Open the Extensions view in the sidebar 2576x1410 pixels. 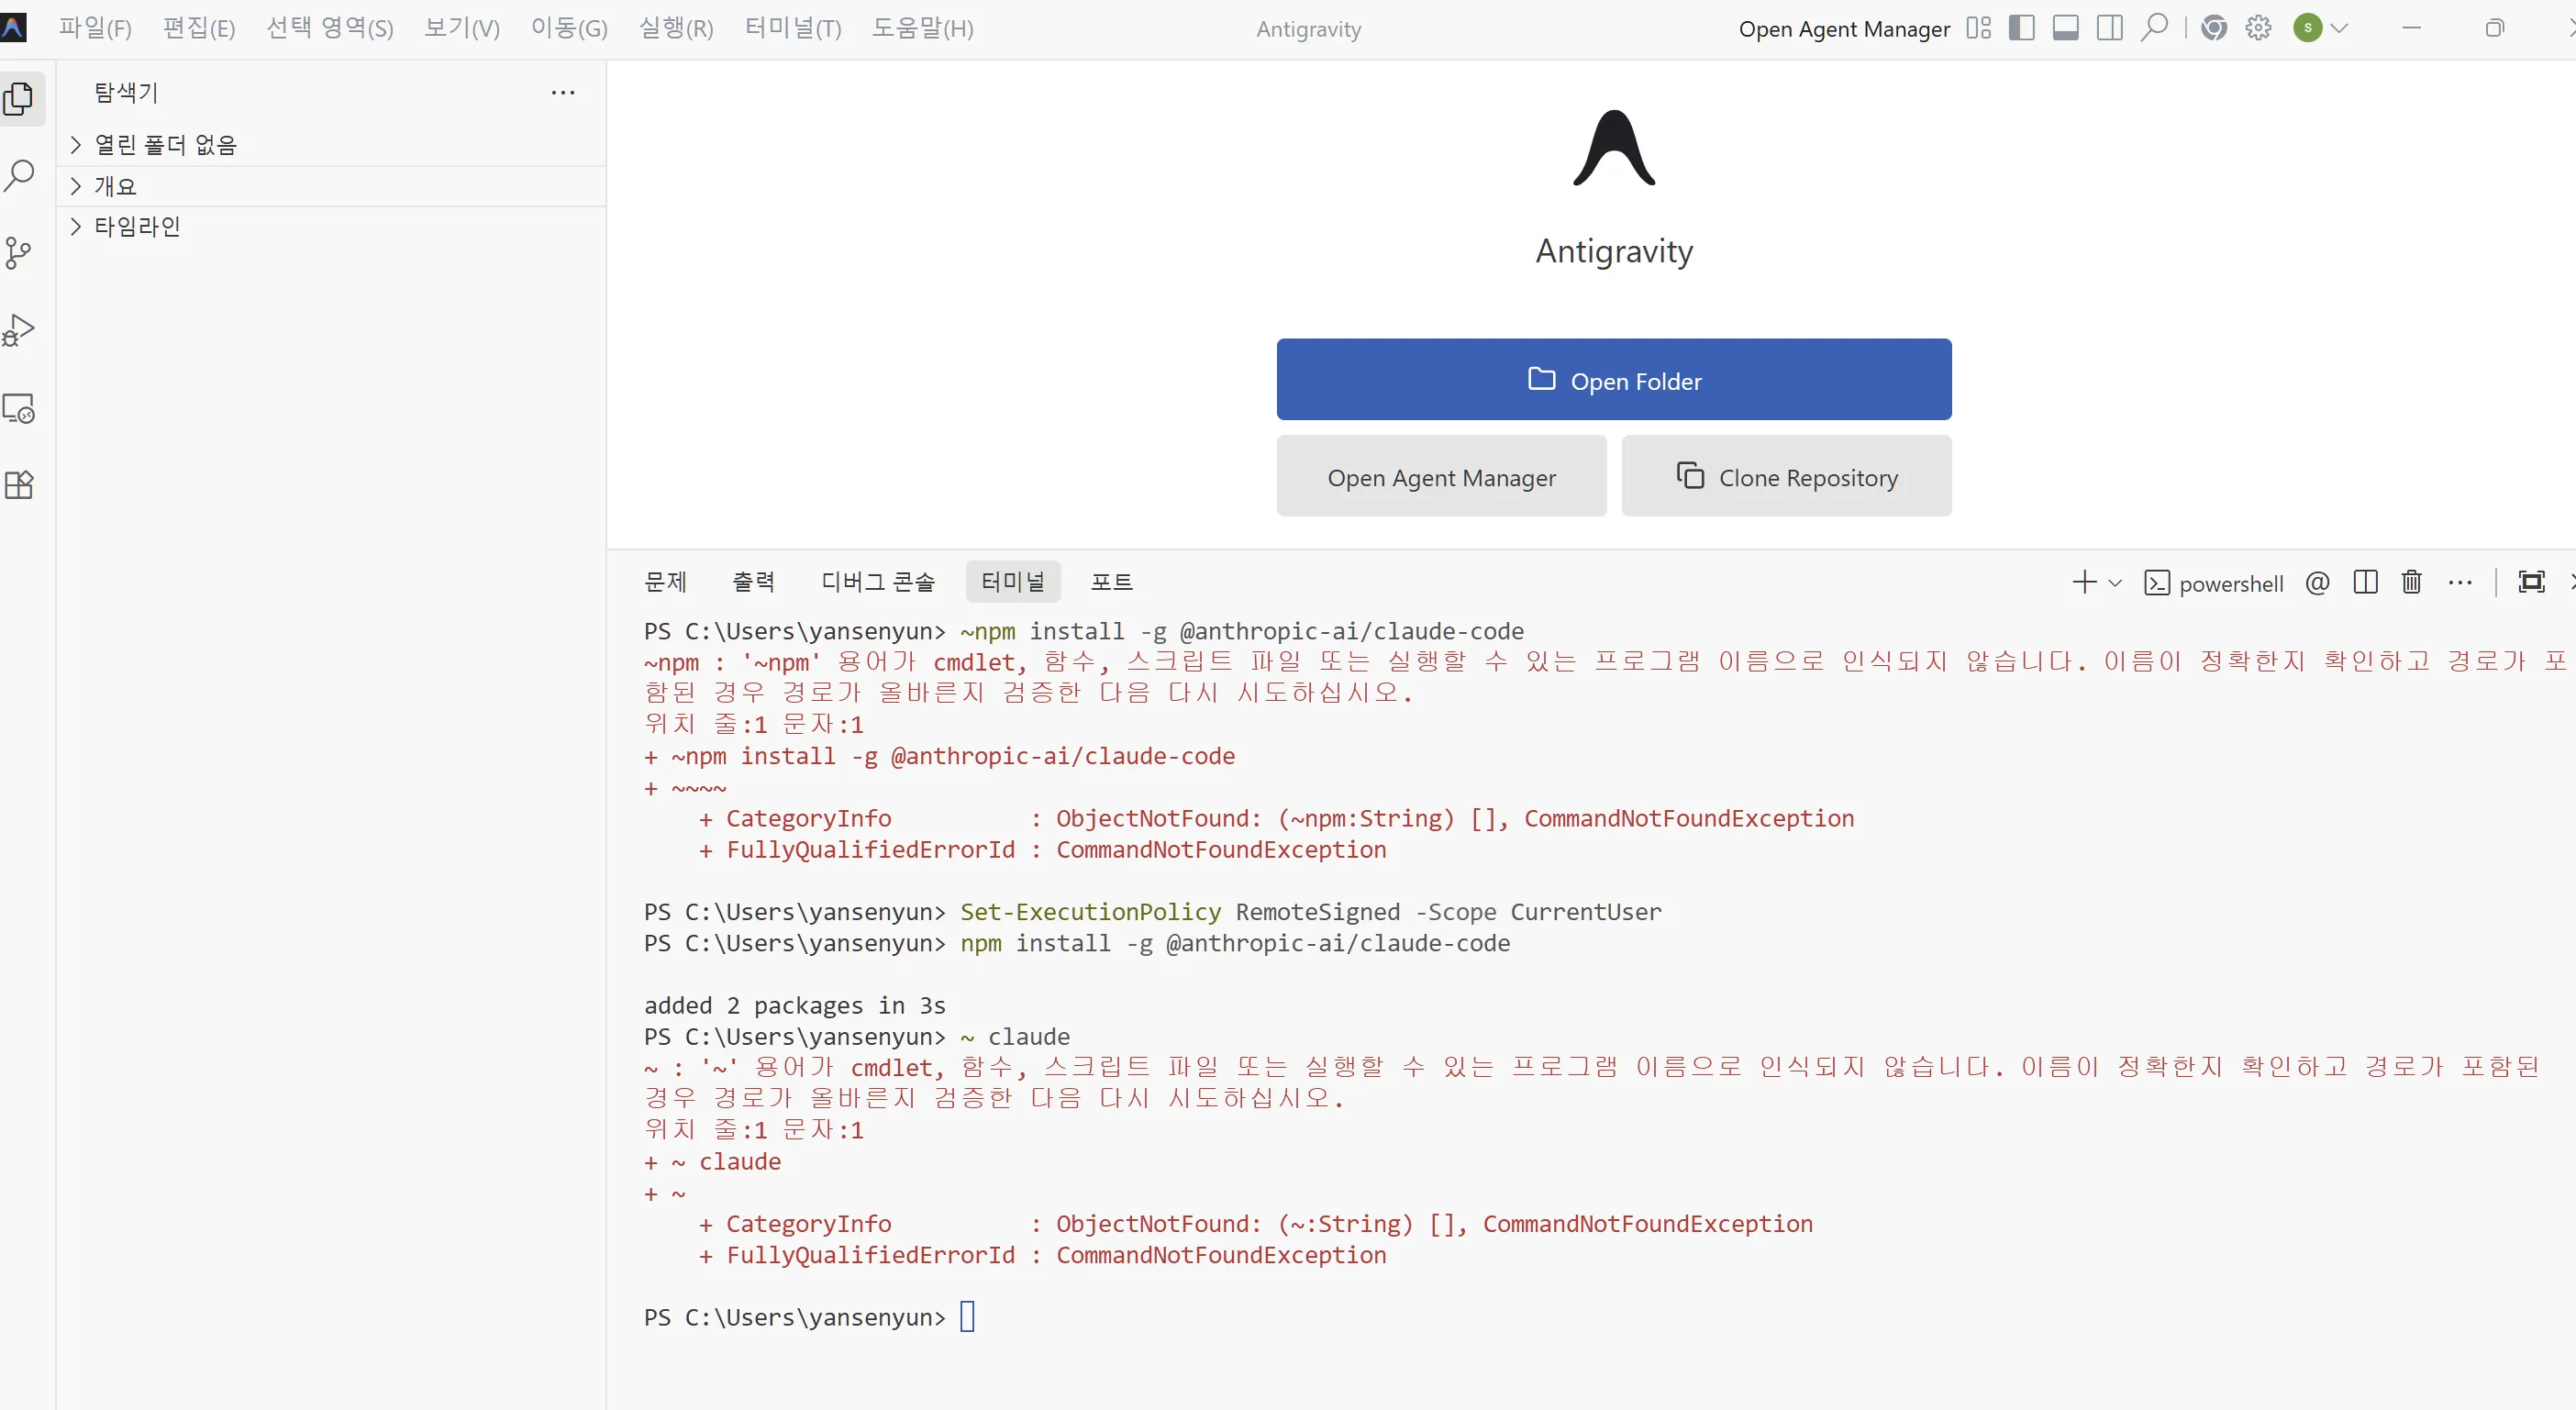tap(20, 486)
